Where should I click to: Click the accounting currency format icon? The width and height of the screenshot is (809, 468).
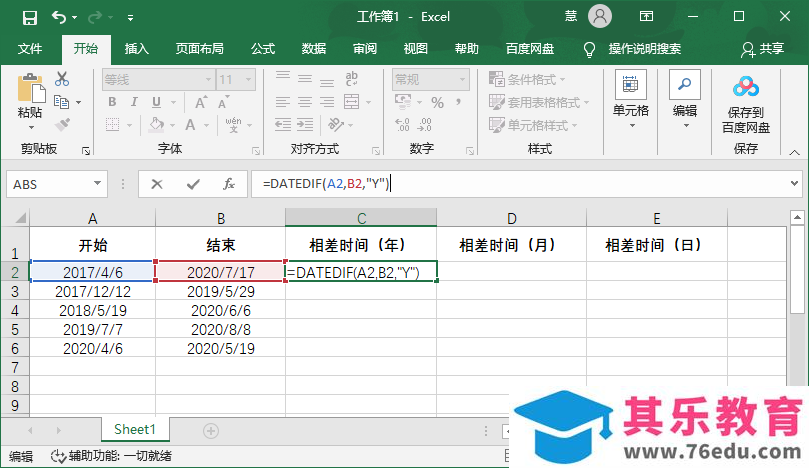403,101
